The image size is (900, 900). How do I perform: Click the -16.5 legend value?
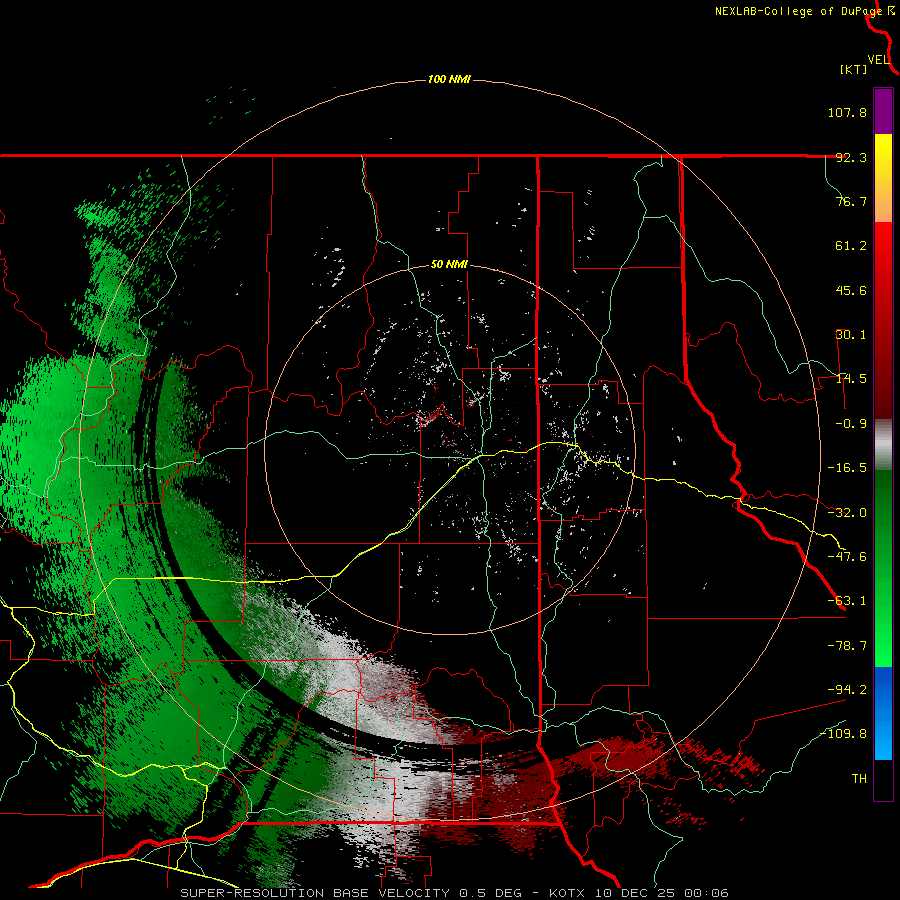tap(847, 468)
